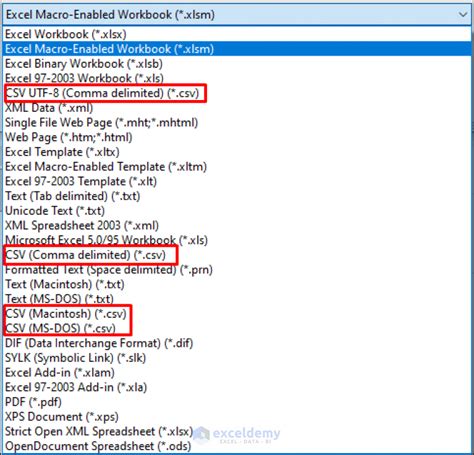The width and height of the screenshot is (474, 455).
Task: Pick DIF (Data Interchange Format) (*.dif)
Action: pyautogui.click(x=237, y=343)
